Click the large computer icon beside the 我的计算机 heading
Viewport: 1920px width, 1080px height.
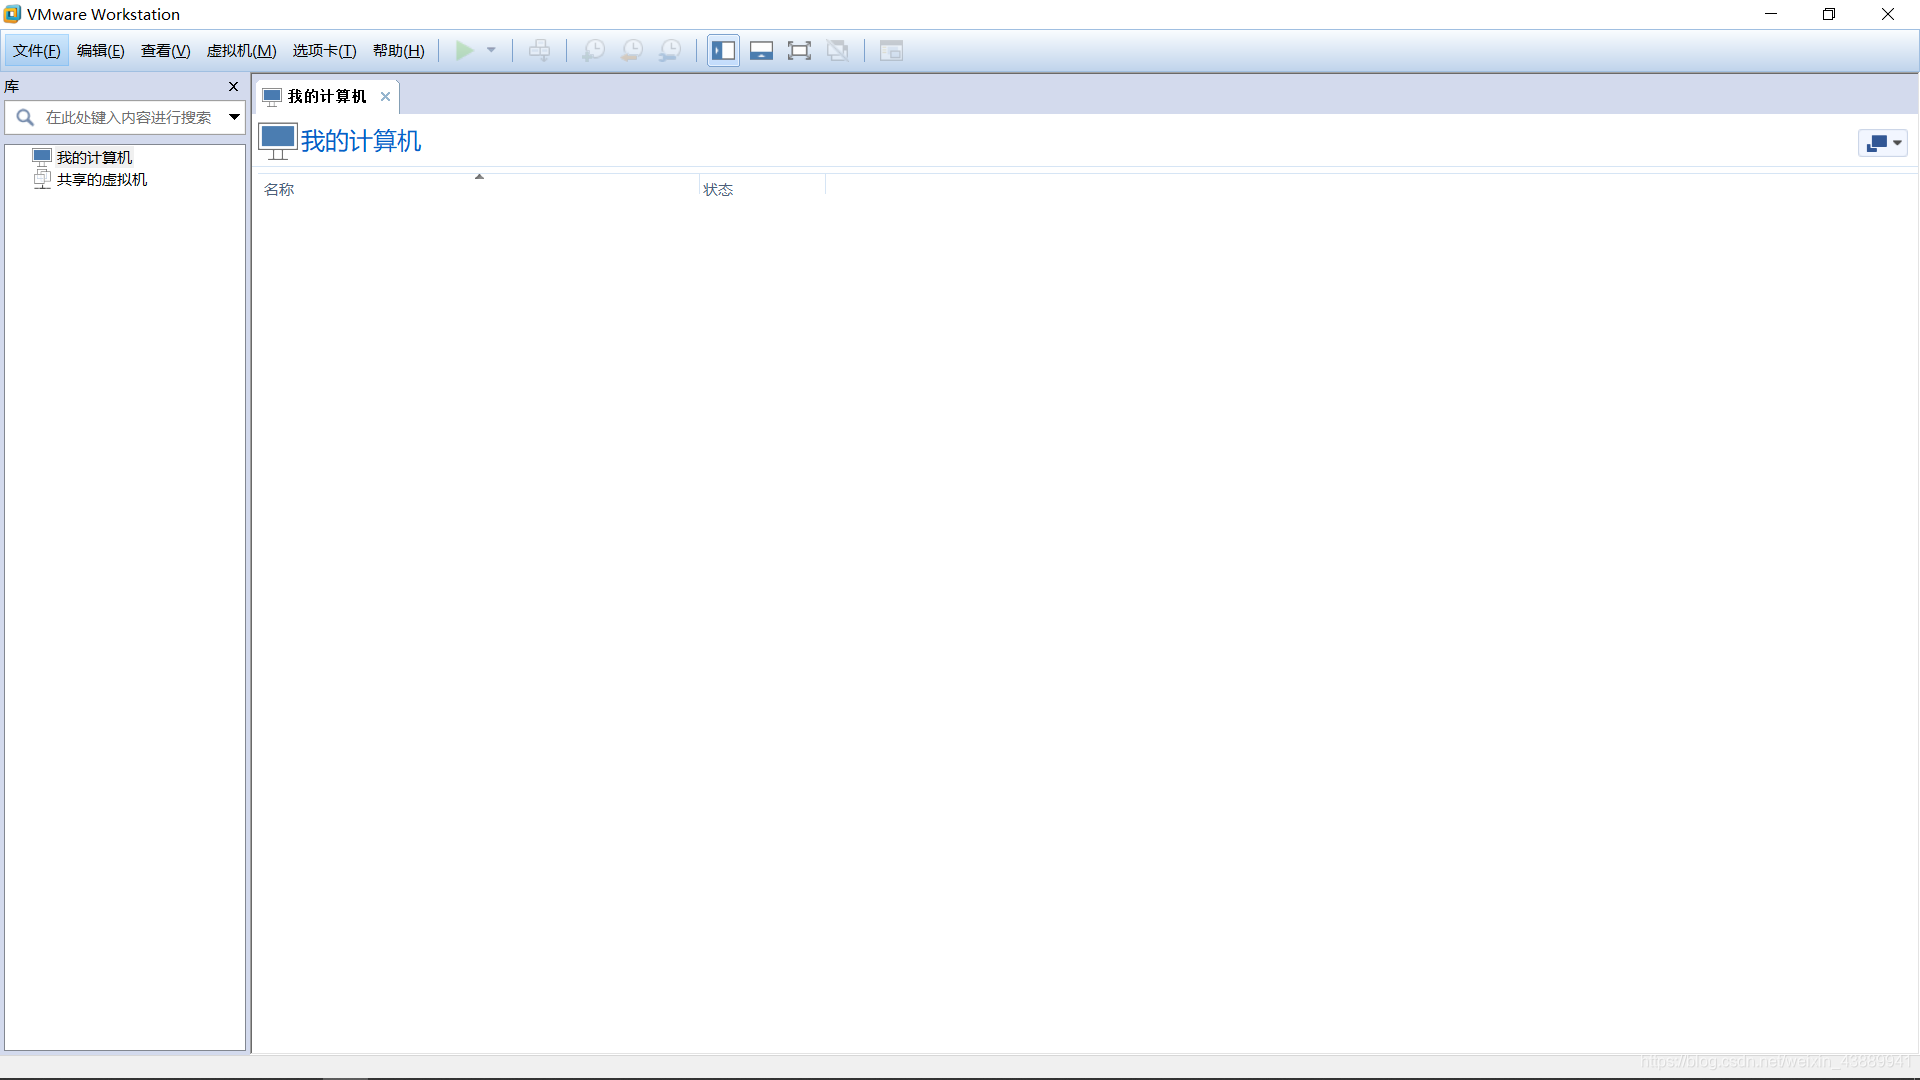pos(278,142)
